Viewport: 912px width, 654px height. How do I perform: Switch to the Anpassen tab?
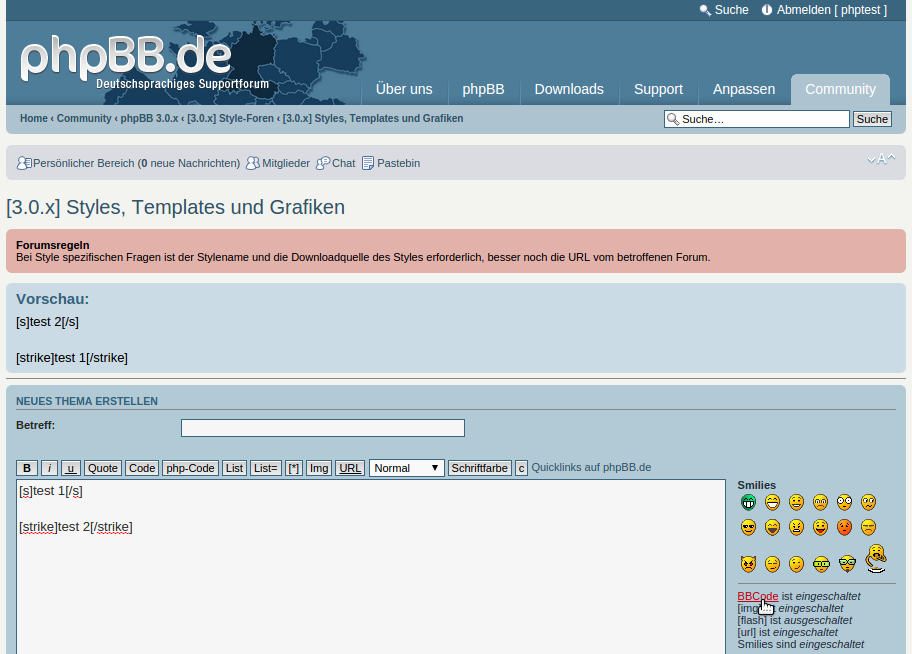tap(744, 89)
